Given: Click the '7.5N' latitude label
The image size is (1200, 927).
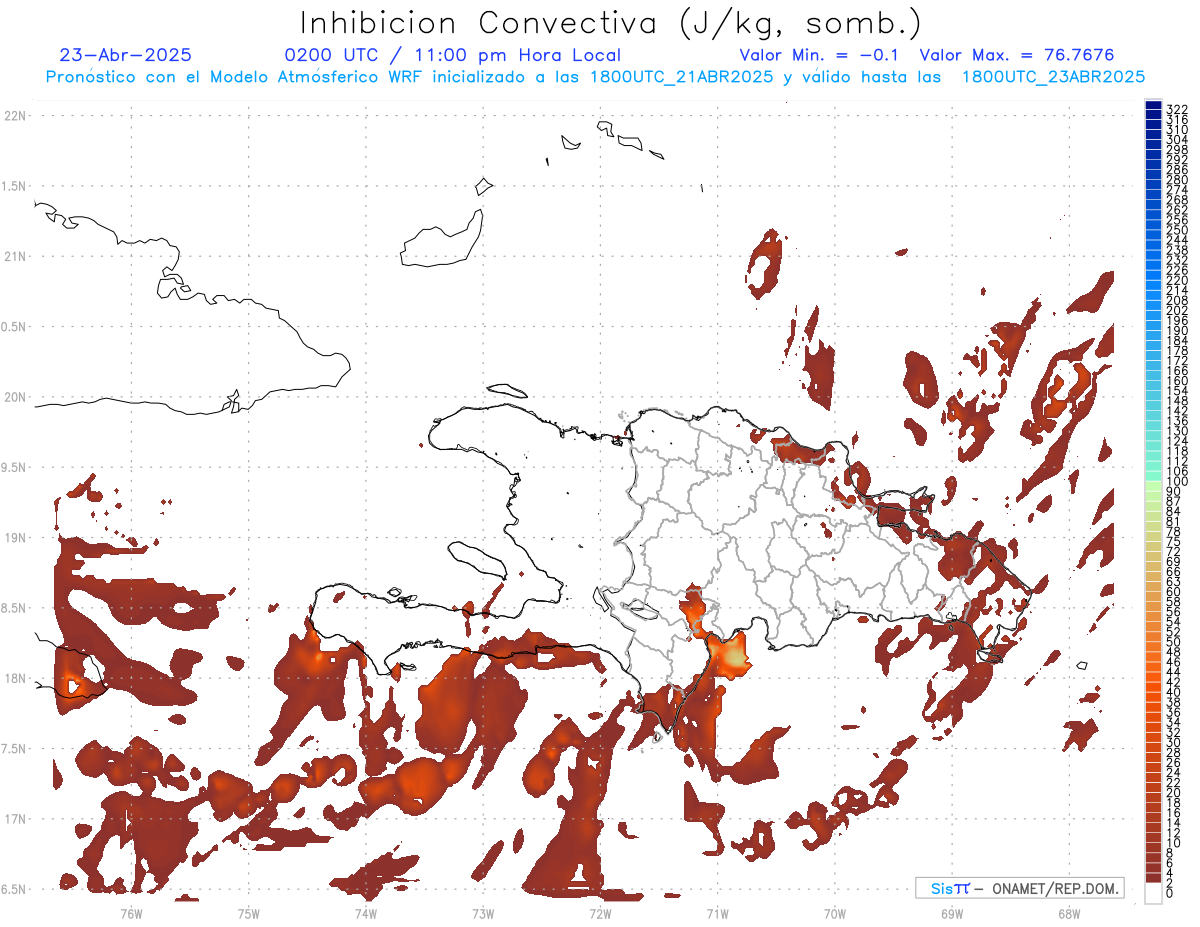Looking at the screenshot, I should (15, 749).
